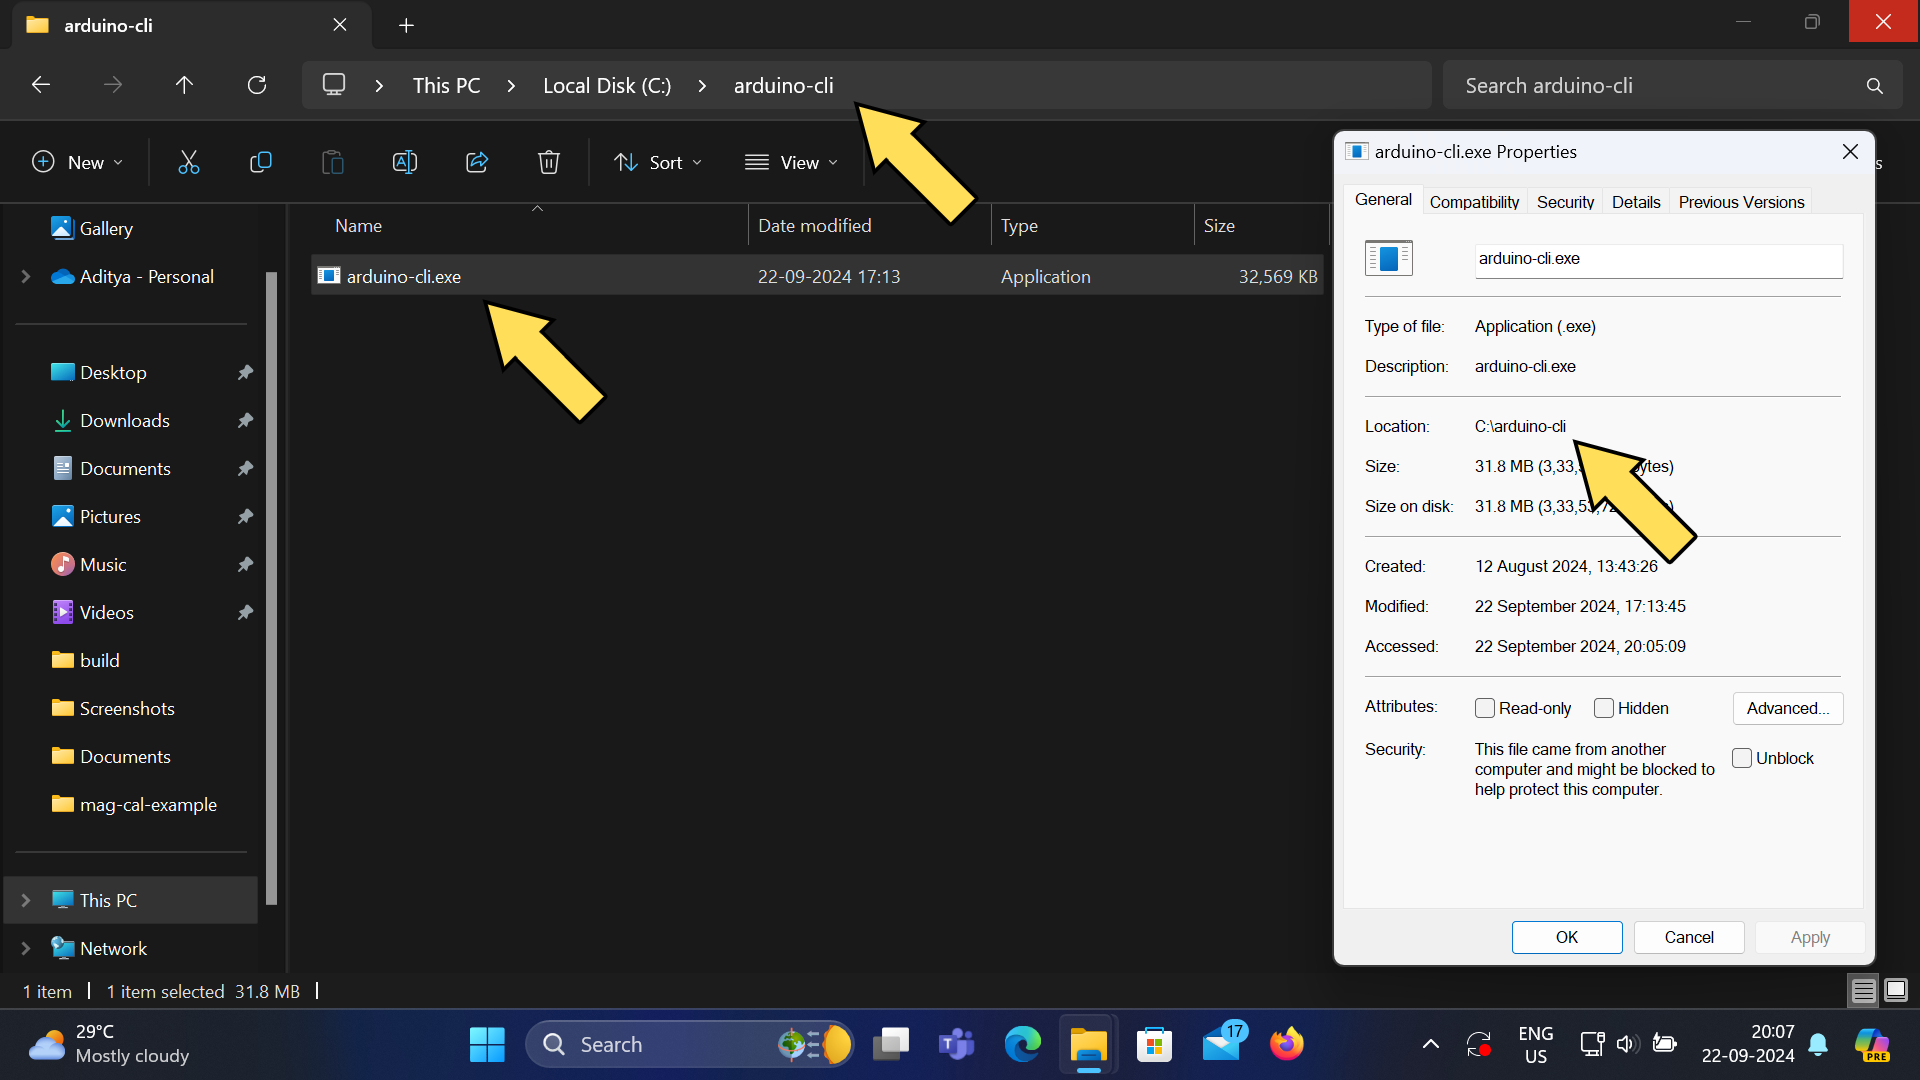This screenshot has width=1920, height=1080.
Task: Click the Delete trash icon
Action: 549,162
